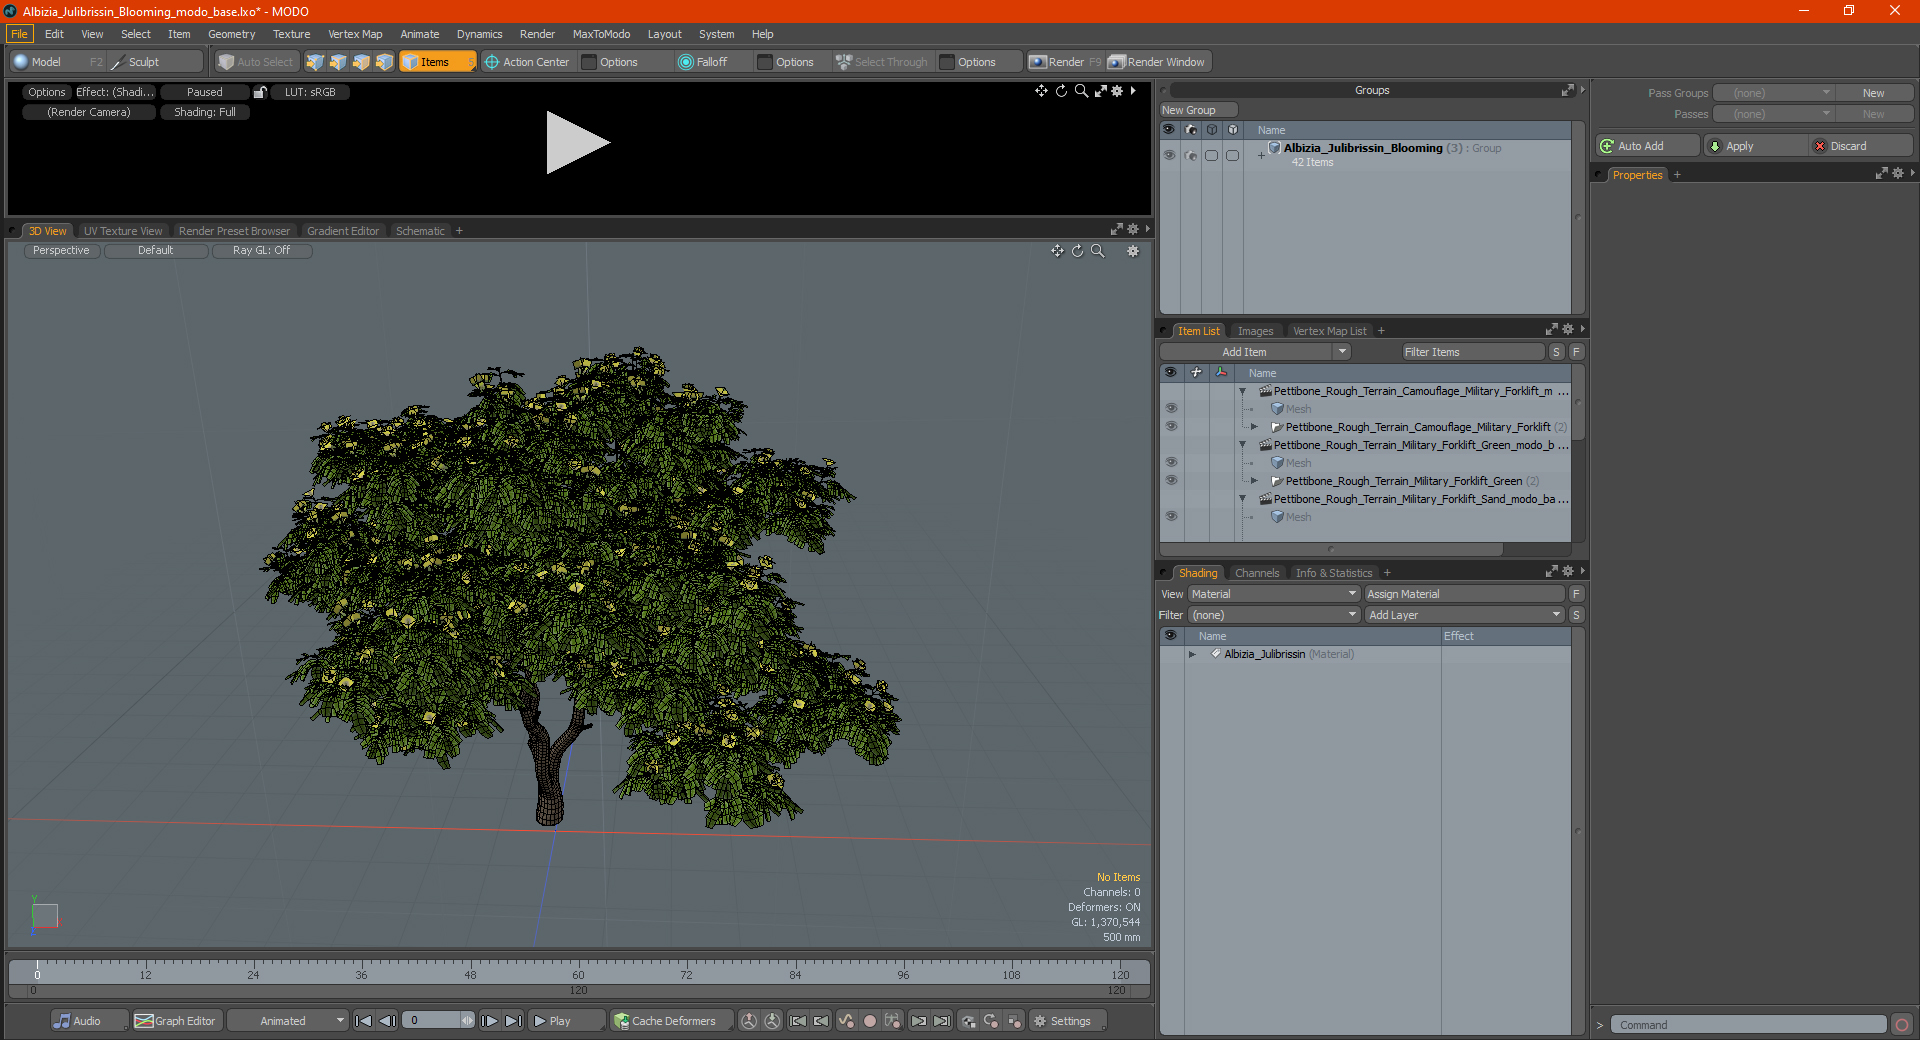Jump to last frame
Viewport: 1920px width, 1040px height.
513,1021
